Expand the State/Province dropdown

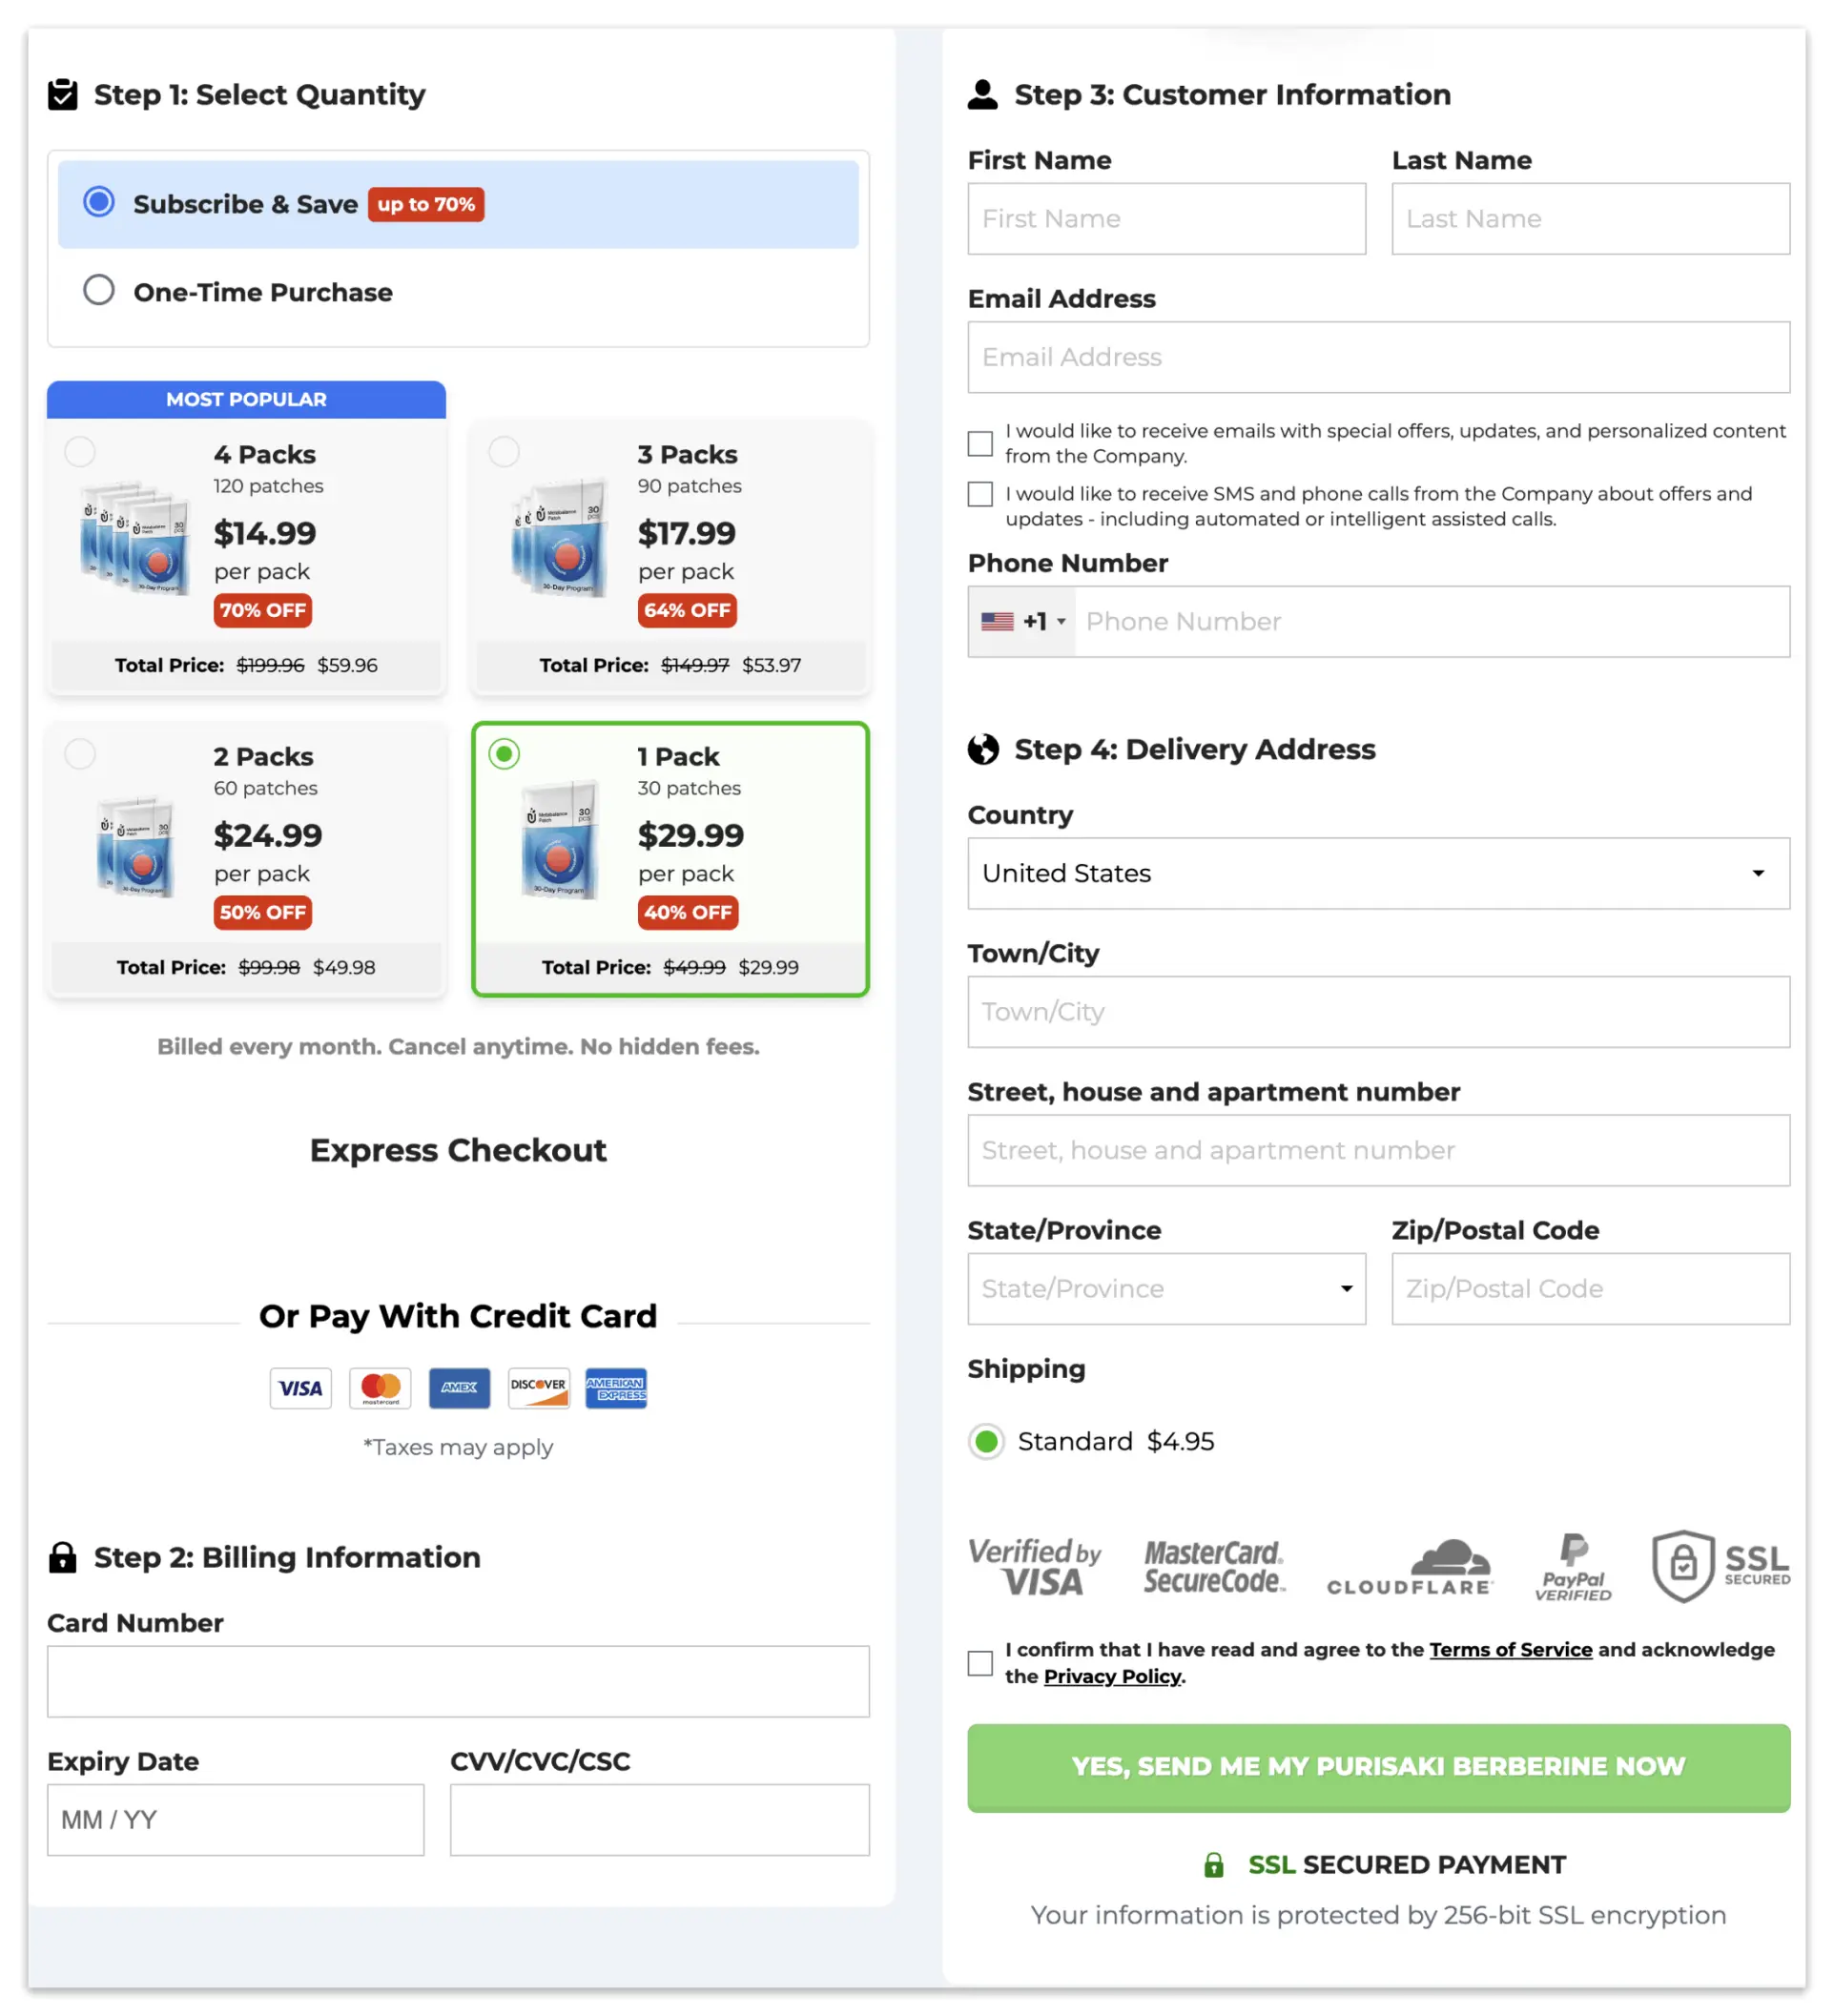coord(1166,1289)
